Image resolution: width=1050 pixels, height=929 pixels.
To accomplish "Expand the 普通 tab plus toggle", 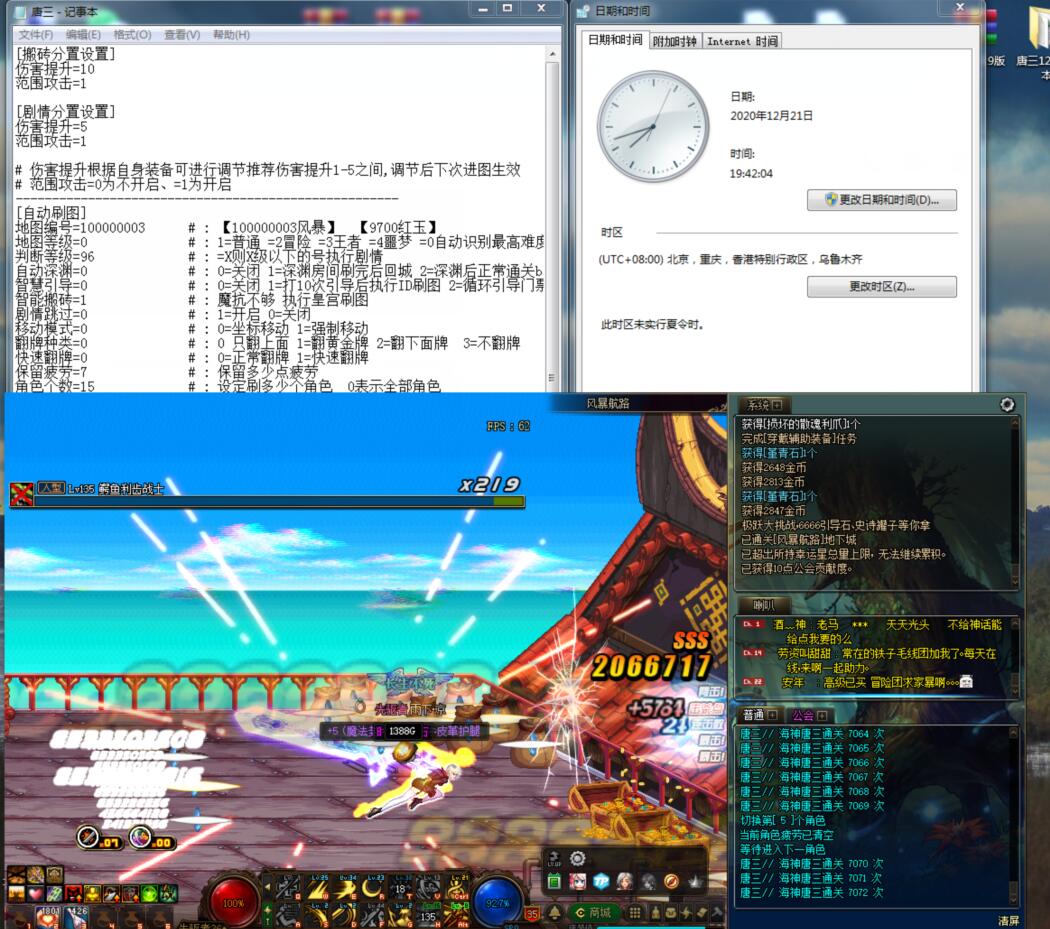I will (x=772, y=715).
